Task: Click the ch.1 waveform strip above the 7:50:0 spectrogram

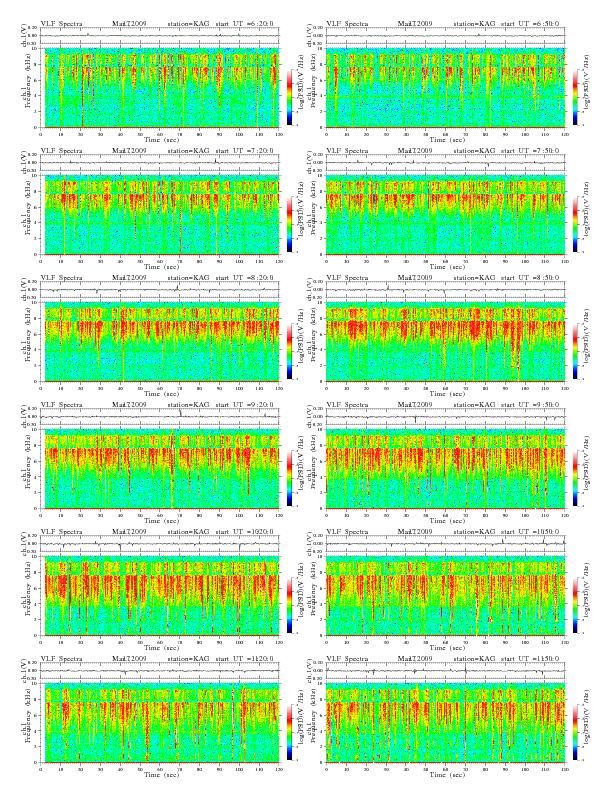Action: (445, 163)
